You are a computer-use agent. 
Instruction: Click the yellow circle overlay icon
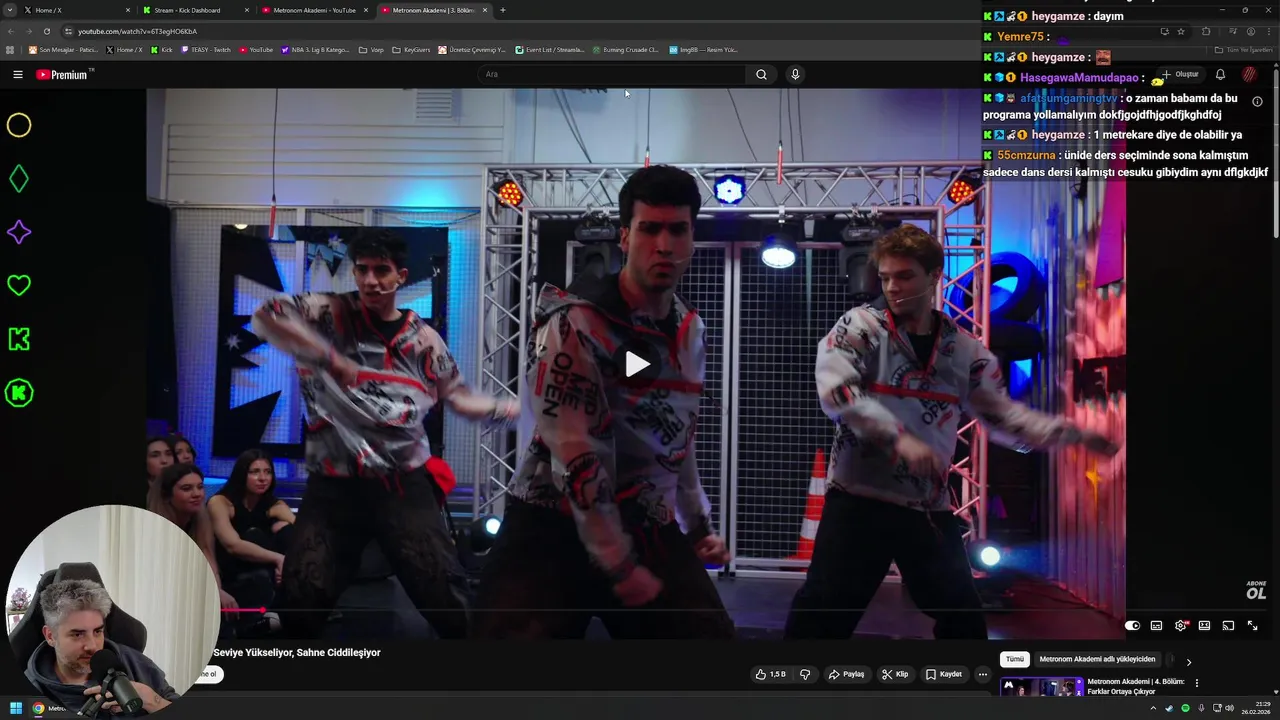(19, 125)
